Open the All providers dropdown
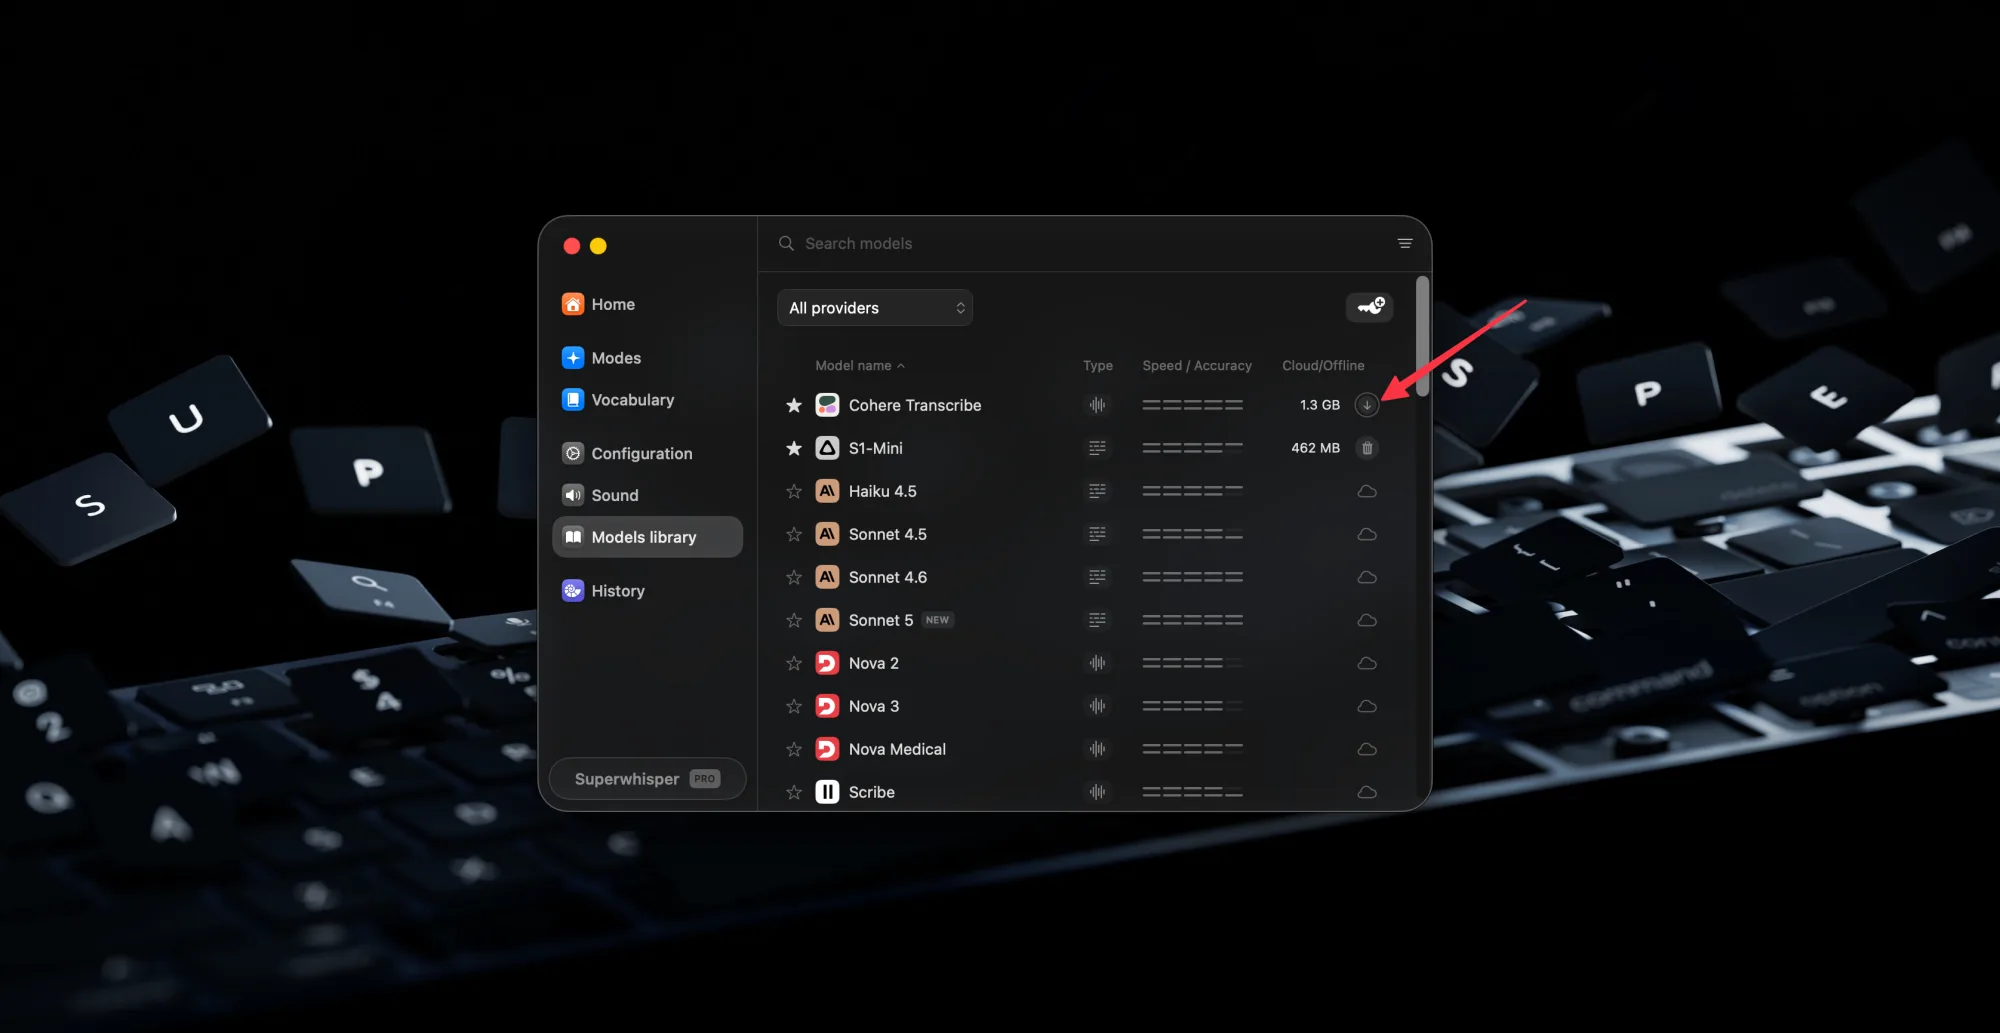Screen dimensions: 2000x1033 coord(875,308)
